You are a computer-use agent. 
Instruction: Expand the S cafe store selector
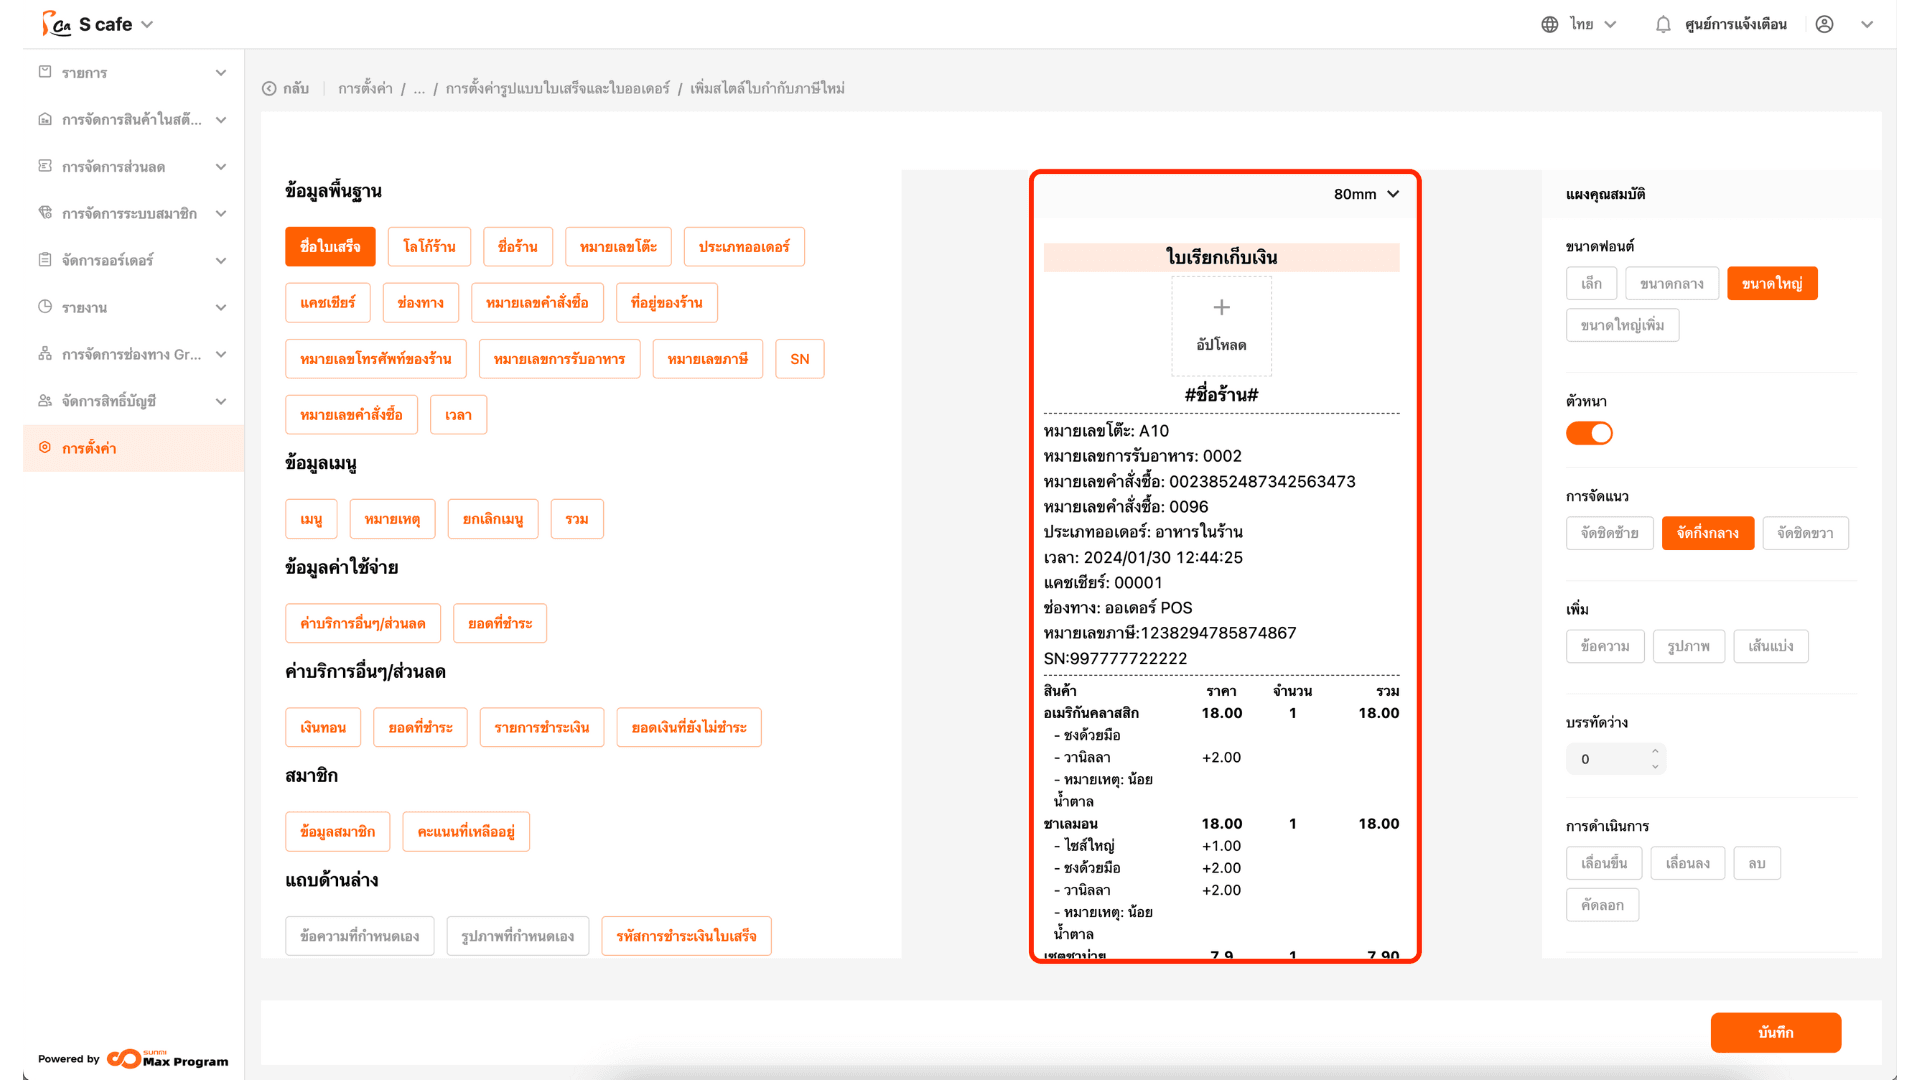147,24
